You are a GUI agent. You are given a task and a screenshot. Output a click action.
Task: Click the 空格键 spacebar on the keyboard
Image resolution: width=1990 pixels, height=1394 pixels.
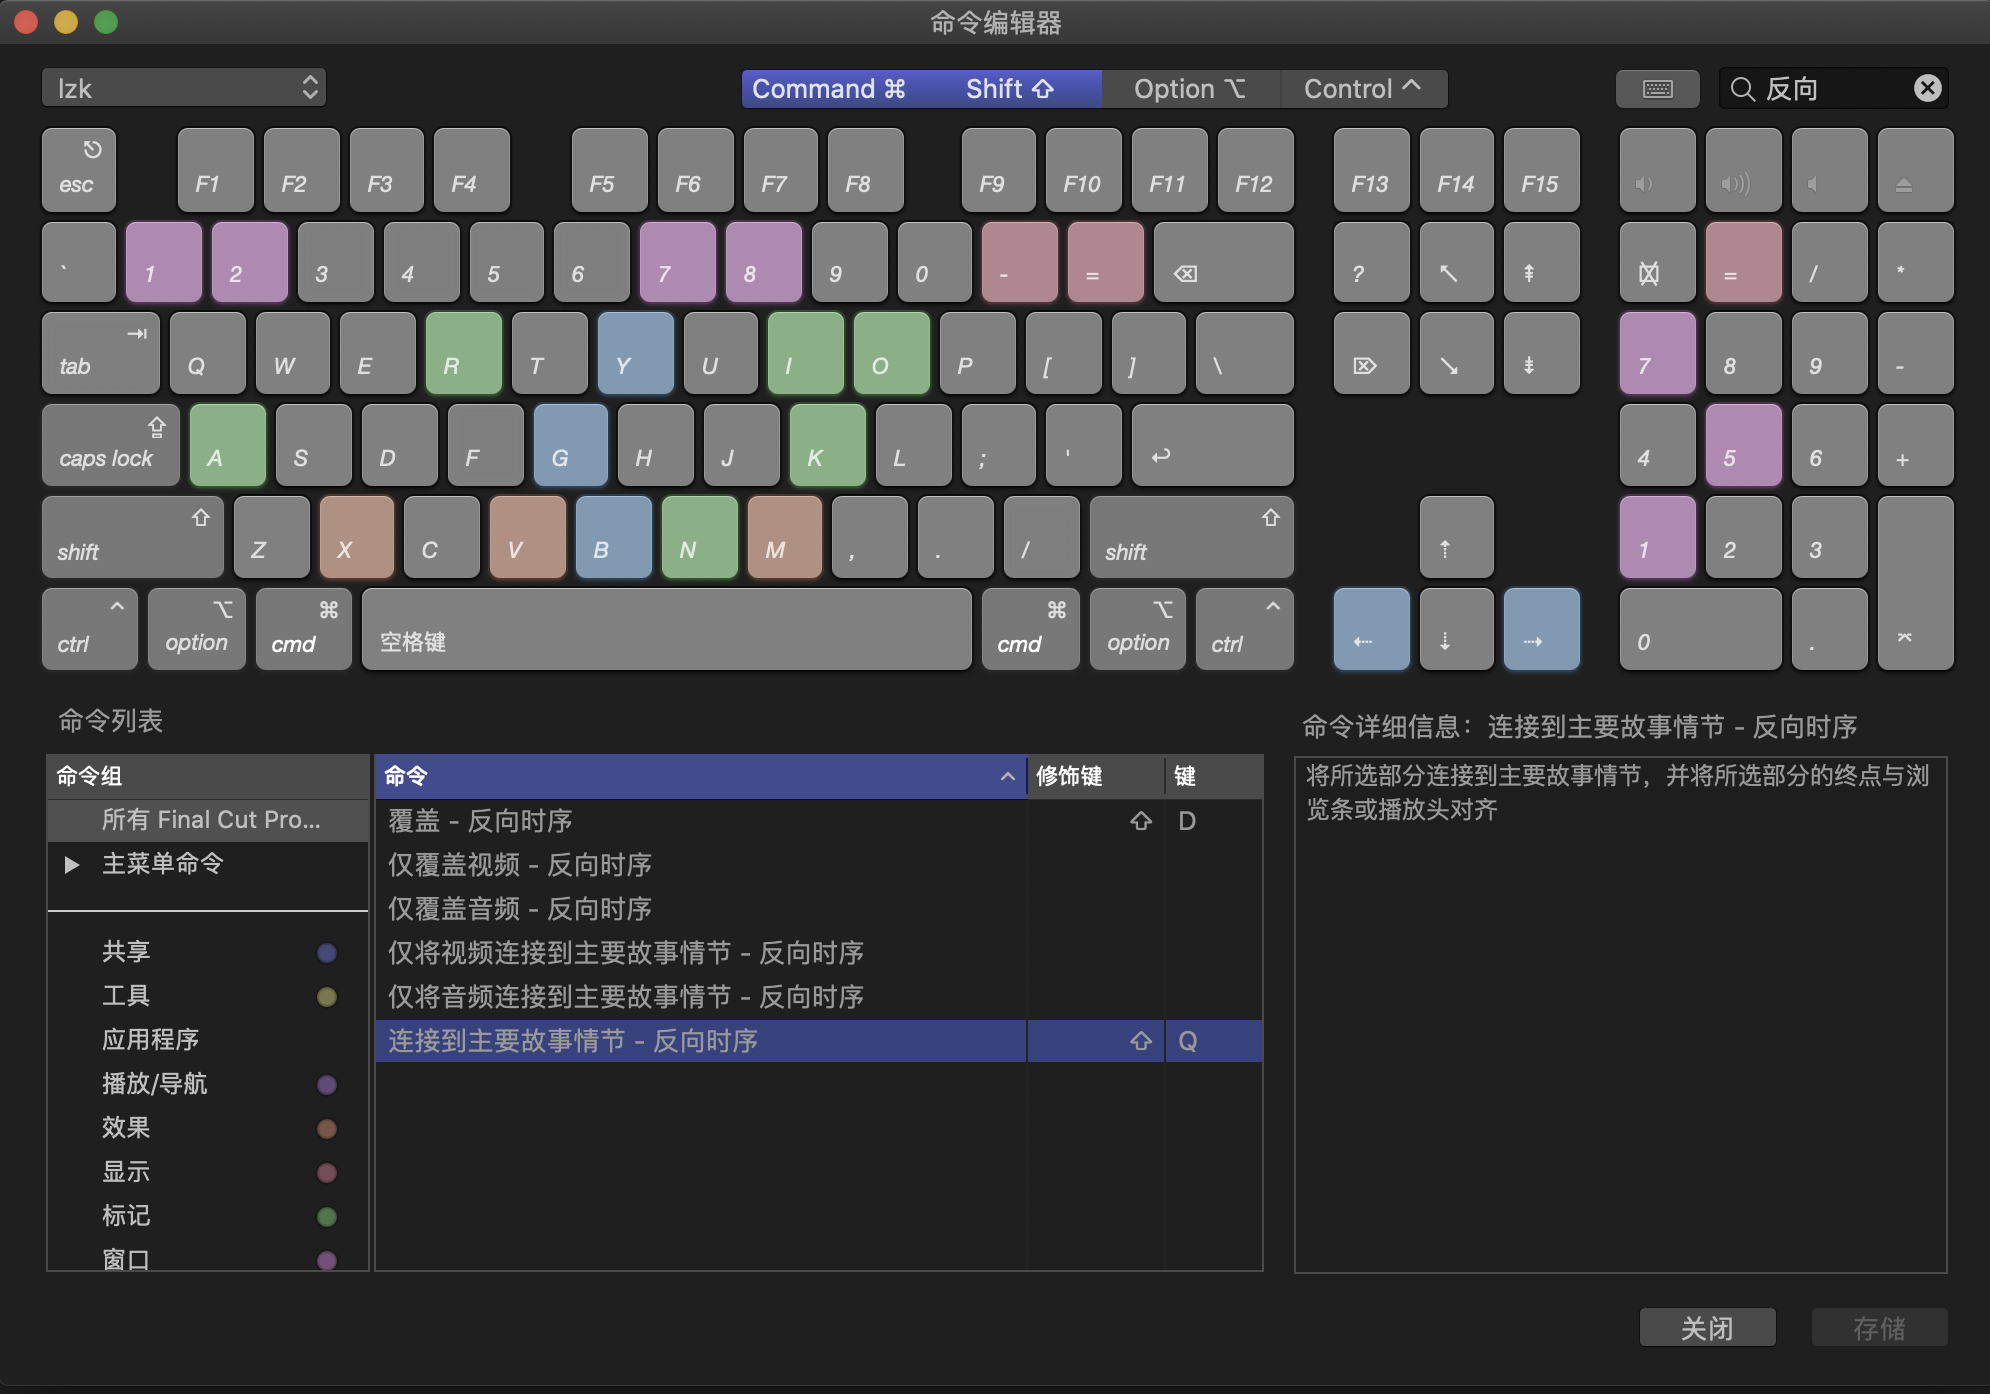point(665,629)
